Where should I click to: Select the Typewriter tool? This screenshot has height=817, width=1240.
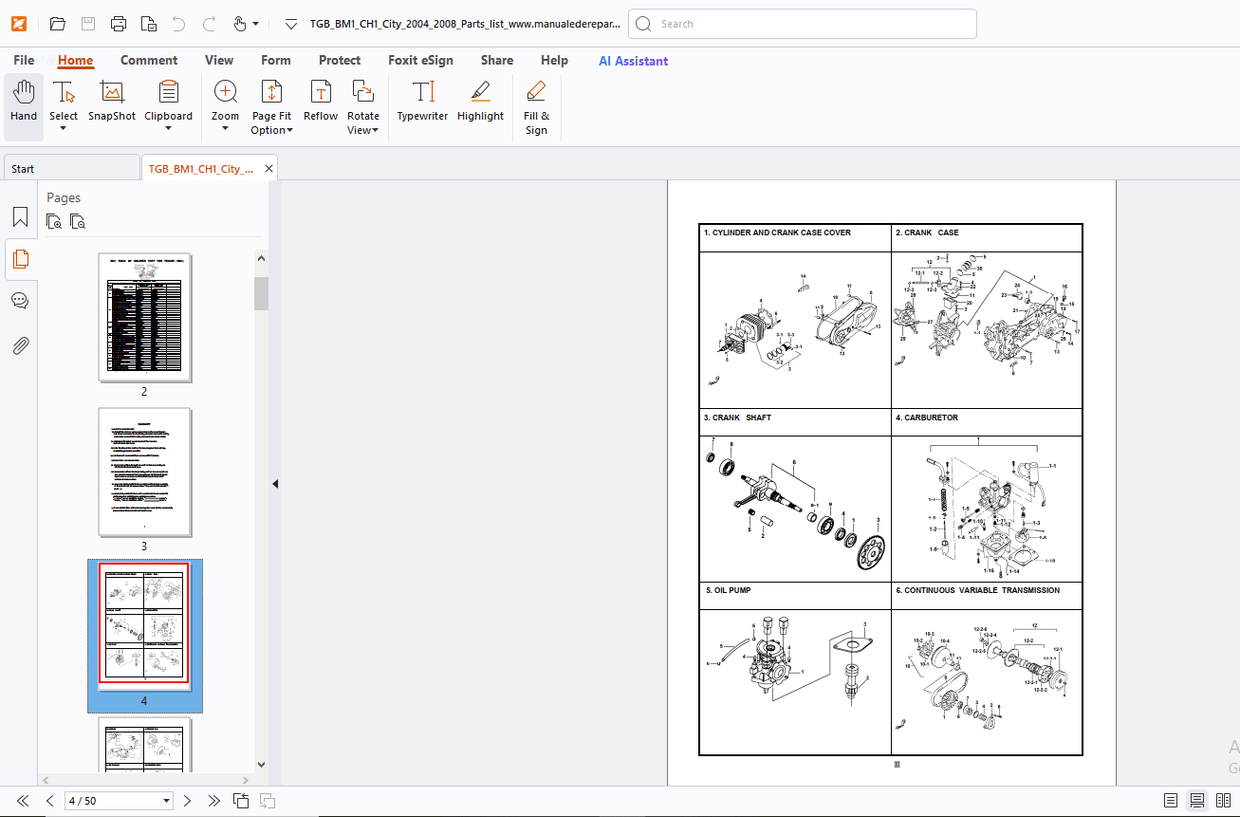click(422, 103)
